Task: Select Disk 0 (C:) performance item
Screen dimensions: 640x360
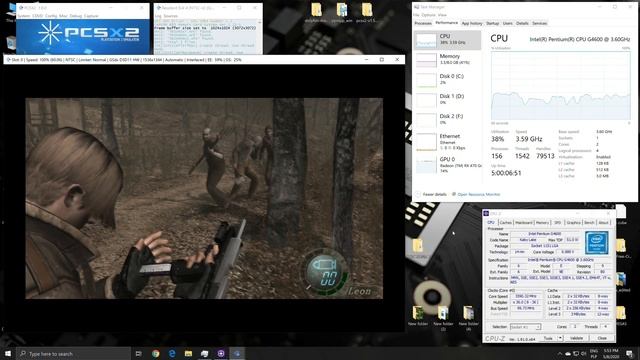Action: (447, 80)
